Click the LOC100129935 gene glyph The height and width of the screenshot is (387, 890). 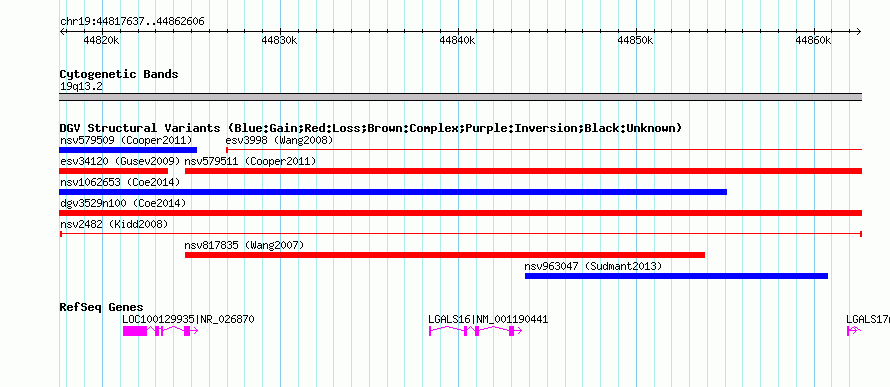(x=160, y=331)
